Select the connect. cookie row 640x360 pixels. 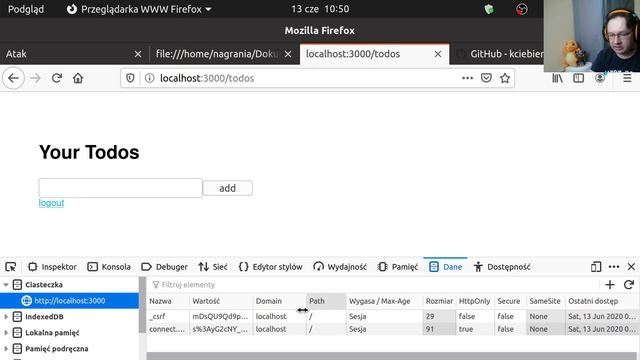point(392,329)
